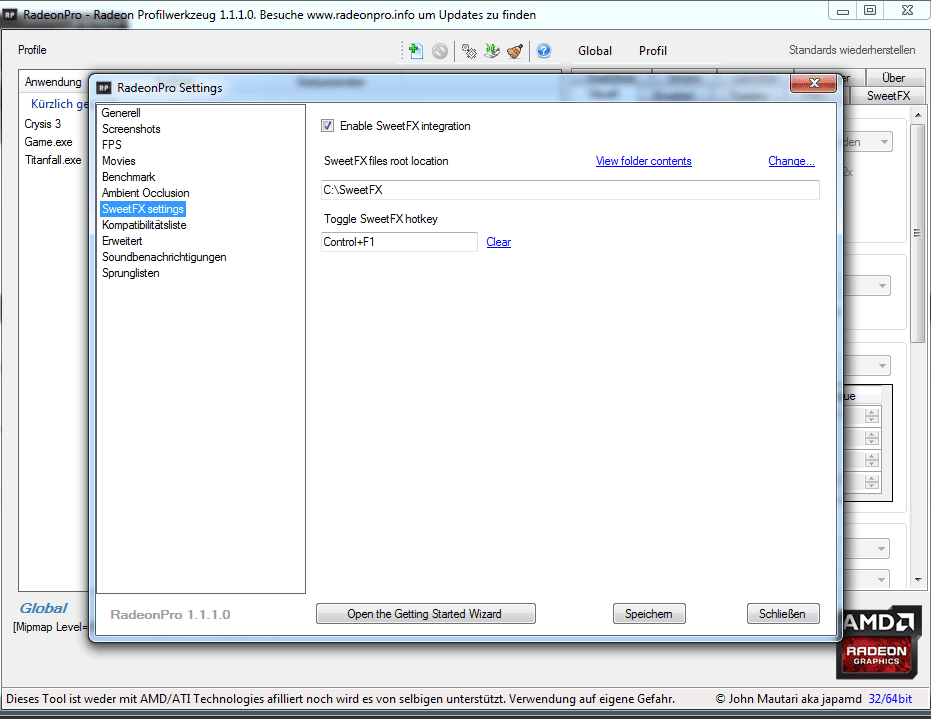Select Titanfall.exe in the profile list
The image size is (931, 719).
tap(53, 160)
